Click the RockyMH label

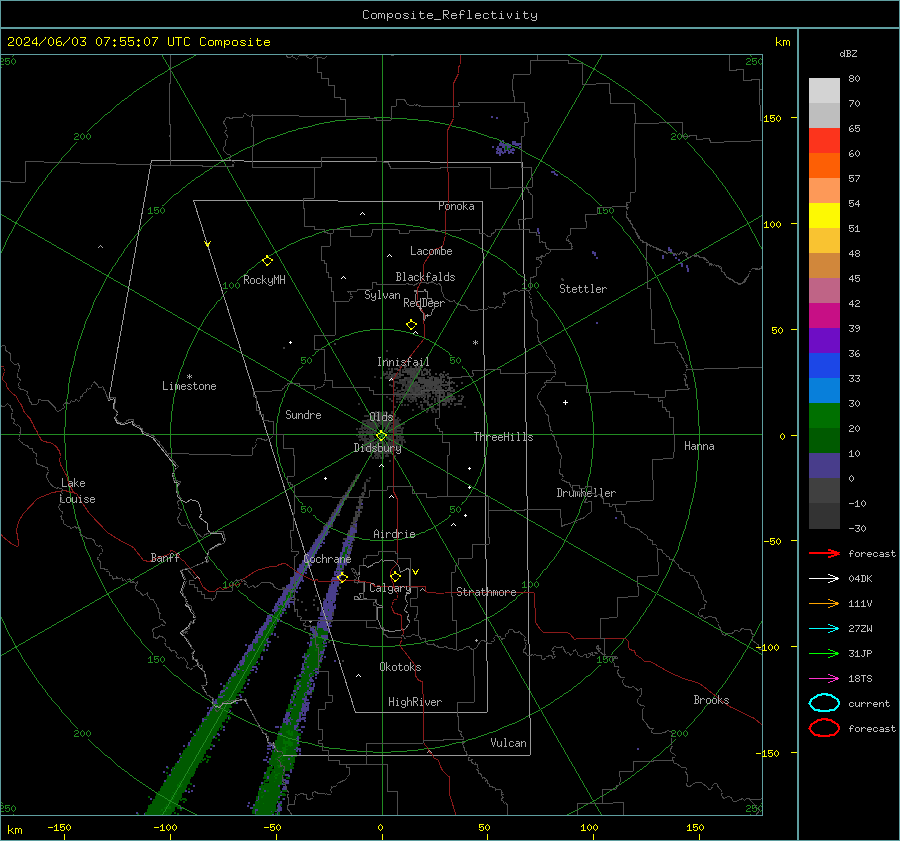tap(264, 280)
